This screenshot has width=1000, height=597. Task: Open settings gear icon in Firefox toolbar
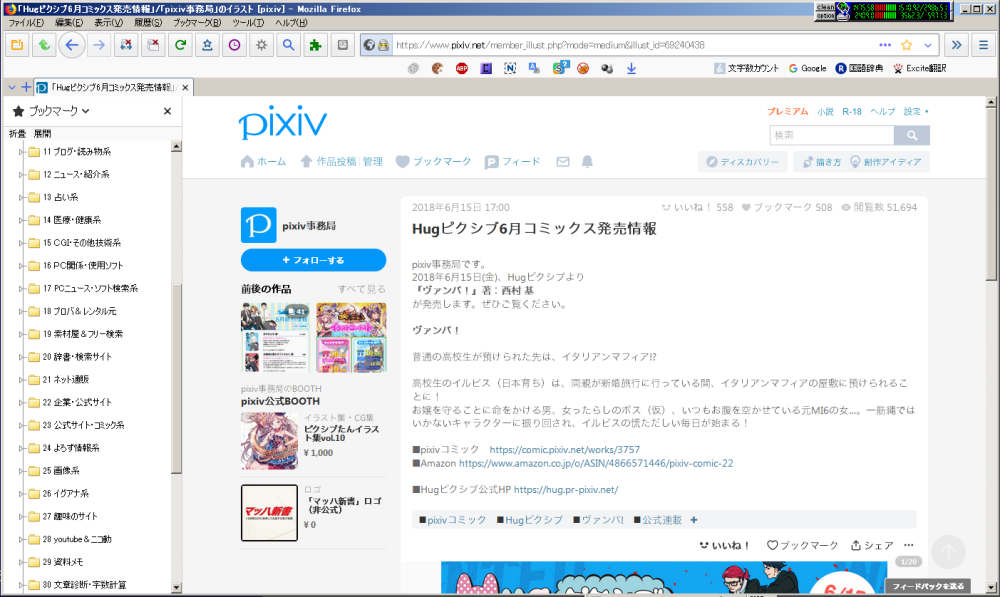click(261, 45)
